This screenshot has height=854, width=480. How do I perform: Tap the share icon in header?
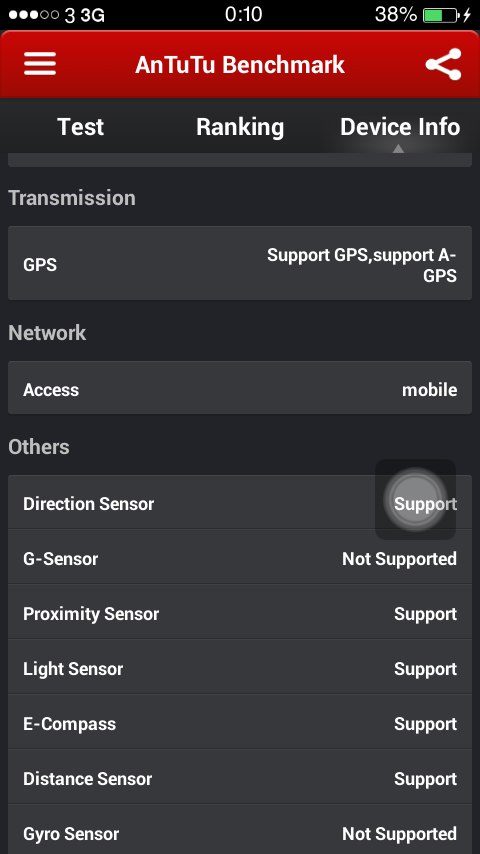click(x=443, y=64)
